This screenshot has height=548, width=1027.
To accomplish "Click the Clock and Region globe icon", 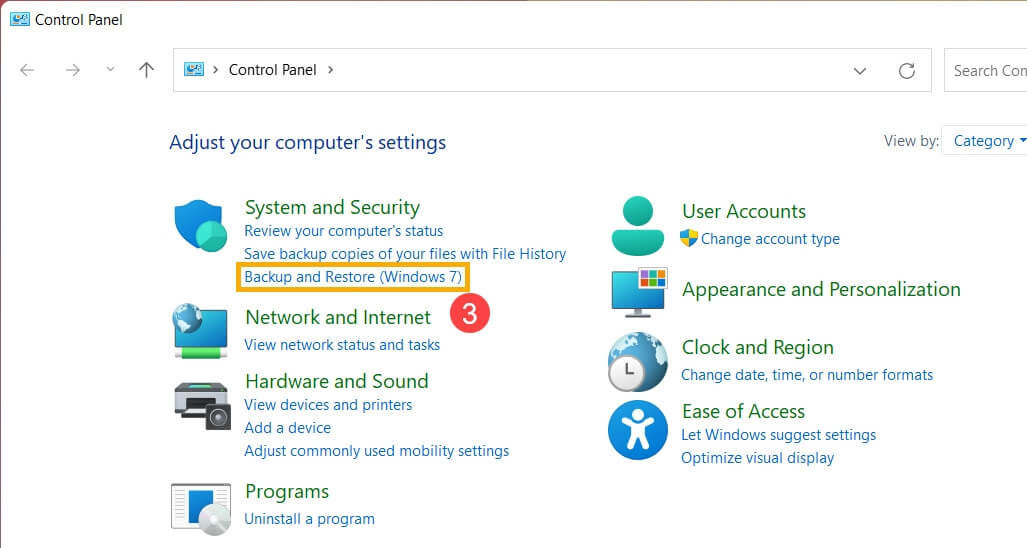I will pyautogui.click(x=637, y=361).
